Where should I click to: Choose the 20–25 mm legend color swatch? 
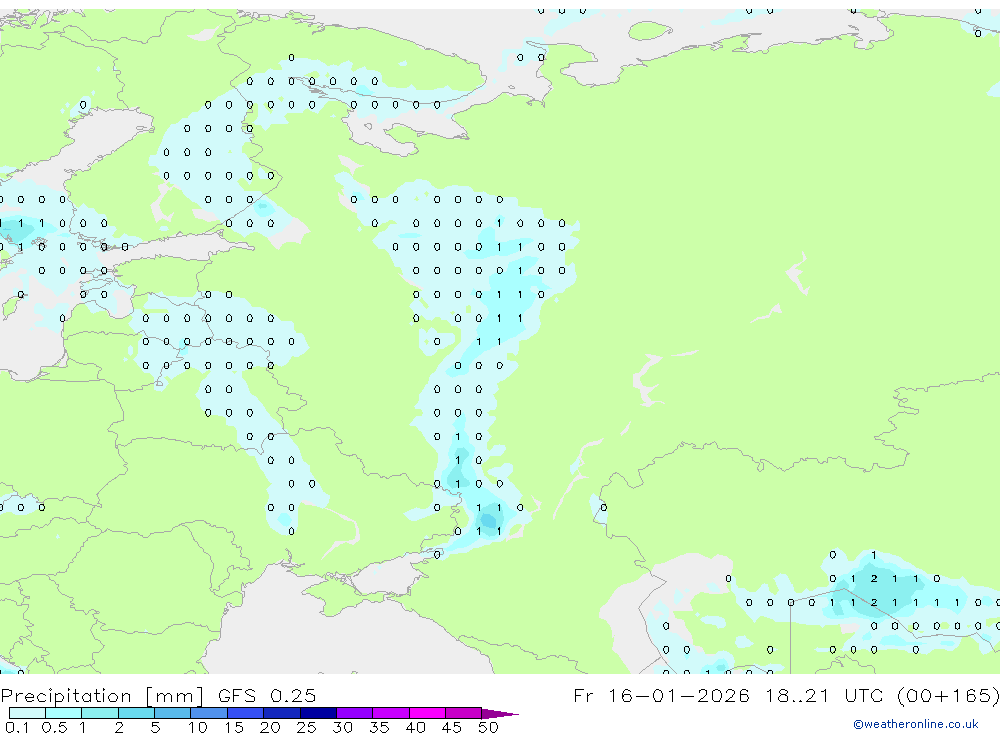click(x=282, y=713)
